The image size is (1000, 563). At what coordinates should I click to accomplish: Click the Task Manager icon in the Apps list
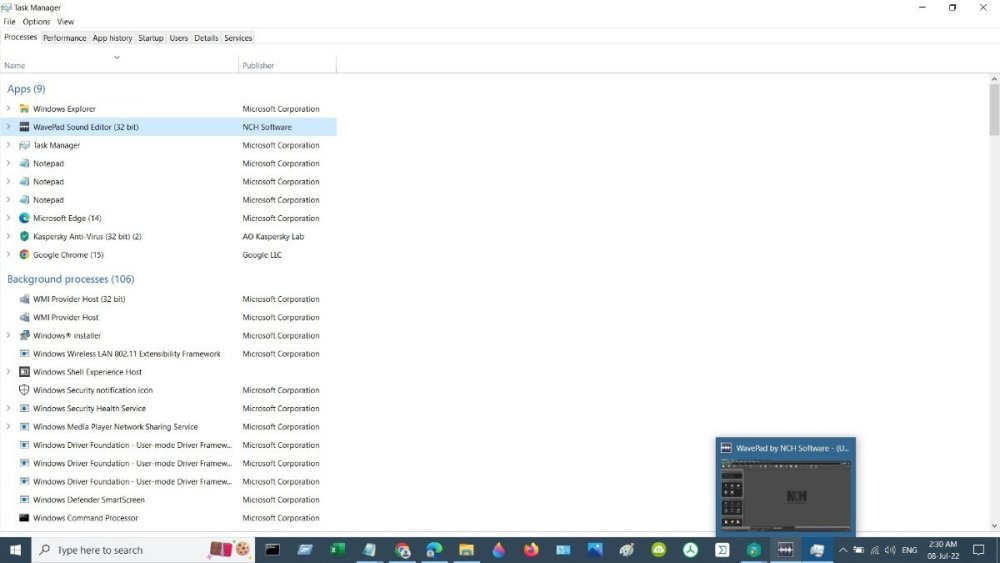24,145
